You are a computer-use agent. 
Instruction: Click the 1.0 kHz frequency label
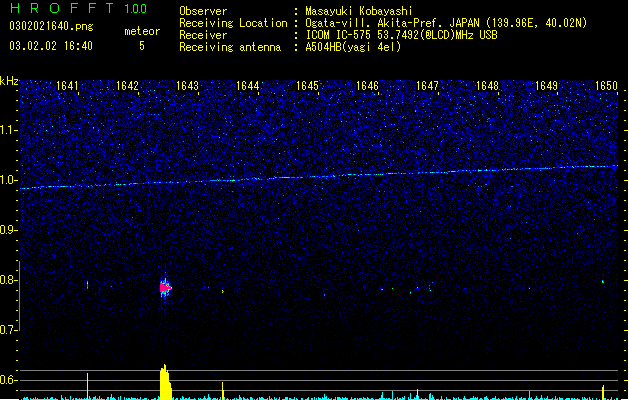pyautogui.click(x=9, y=180)
